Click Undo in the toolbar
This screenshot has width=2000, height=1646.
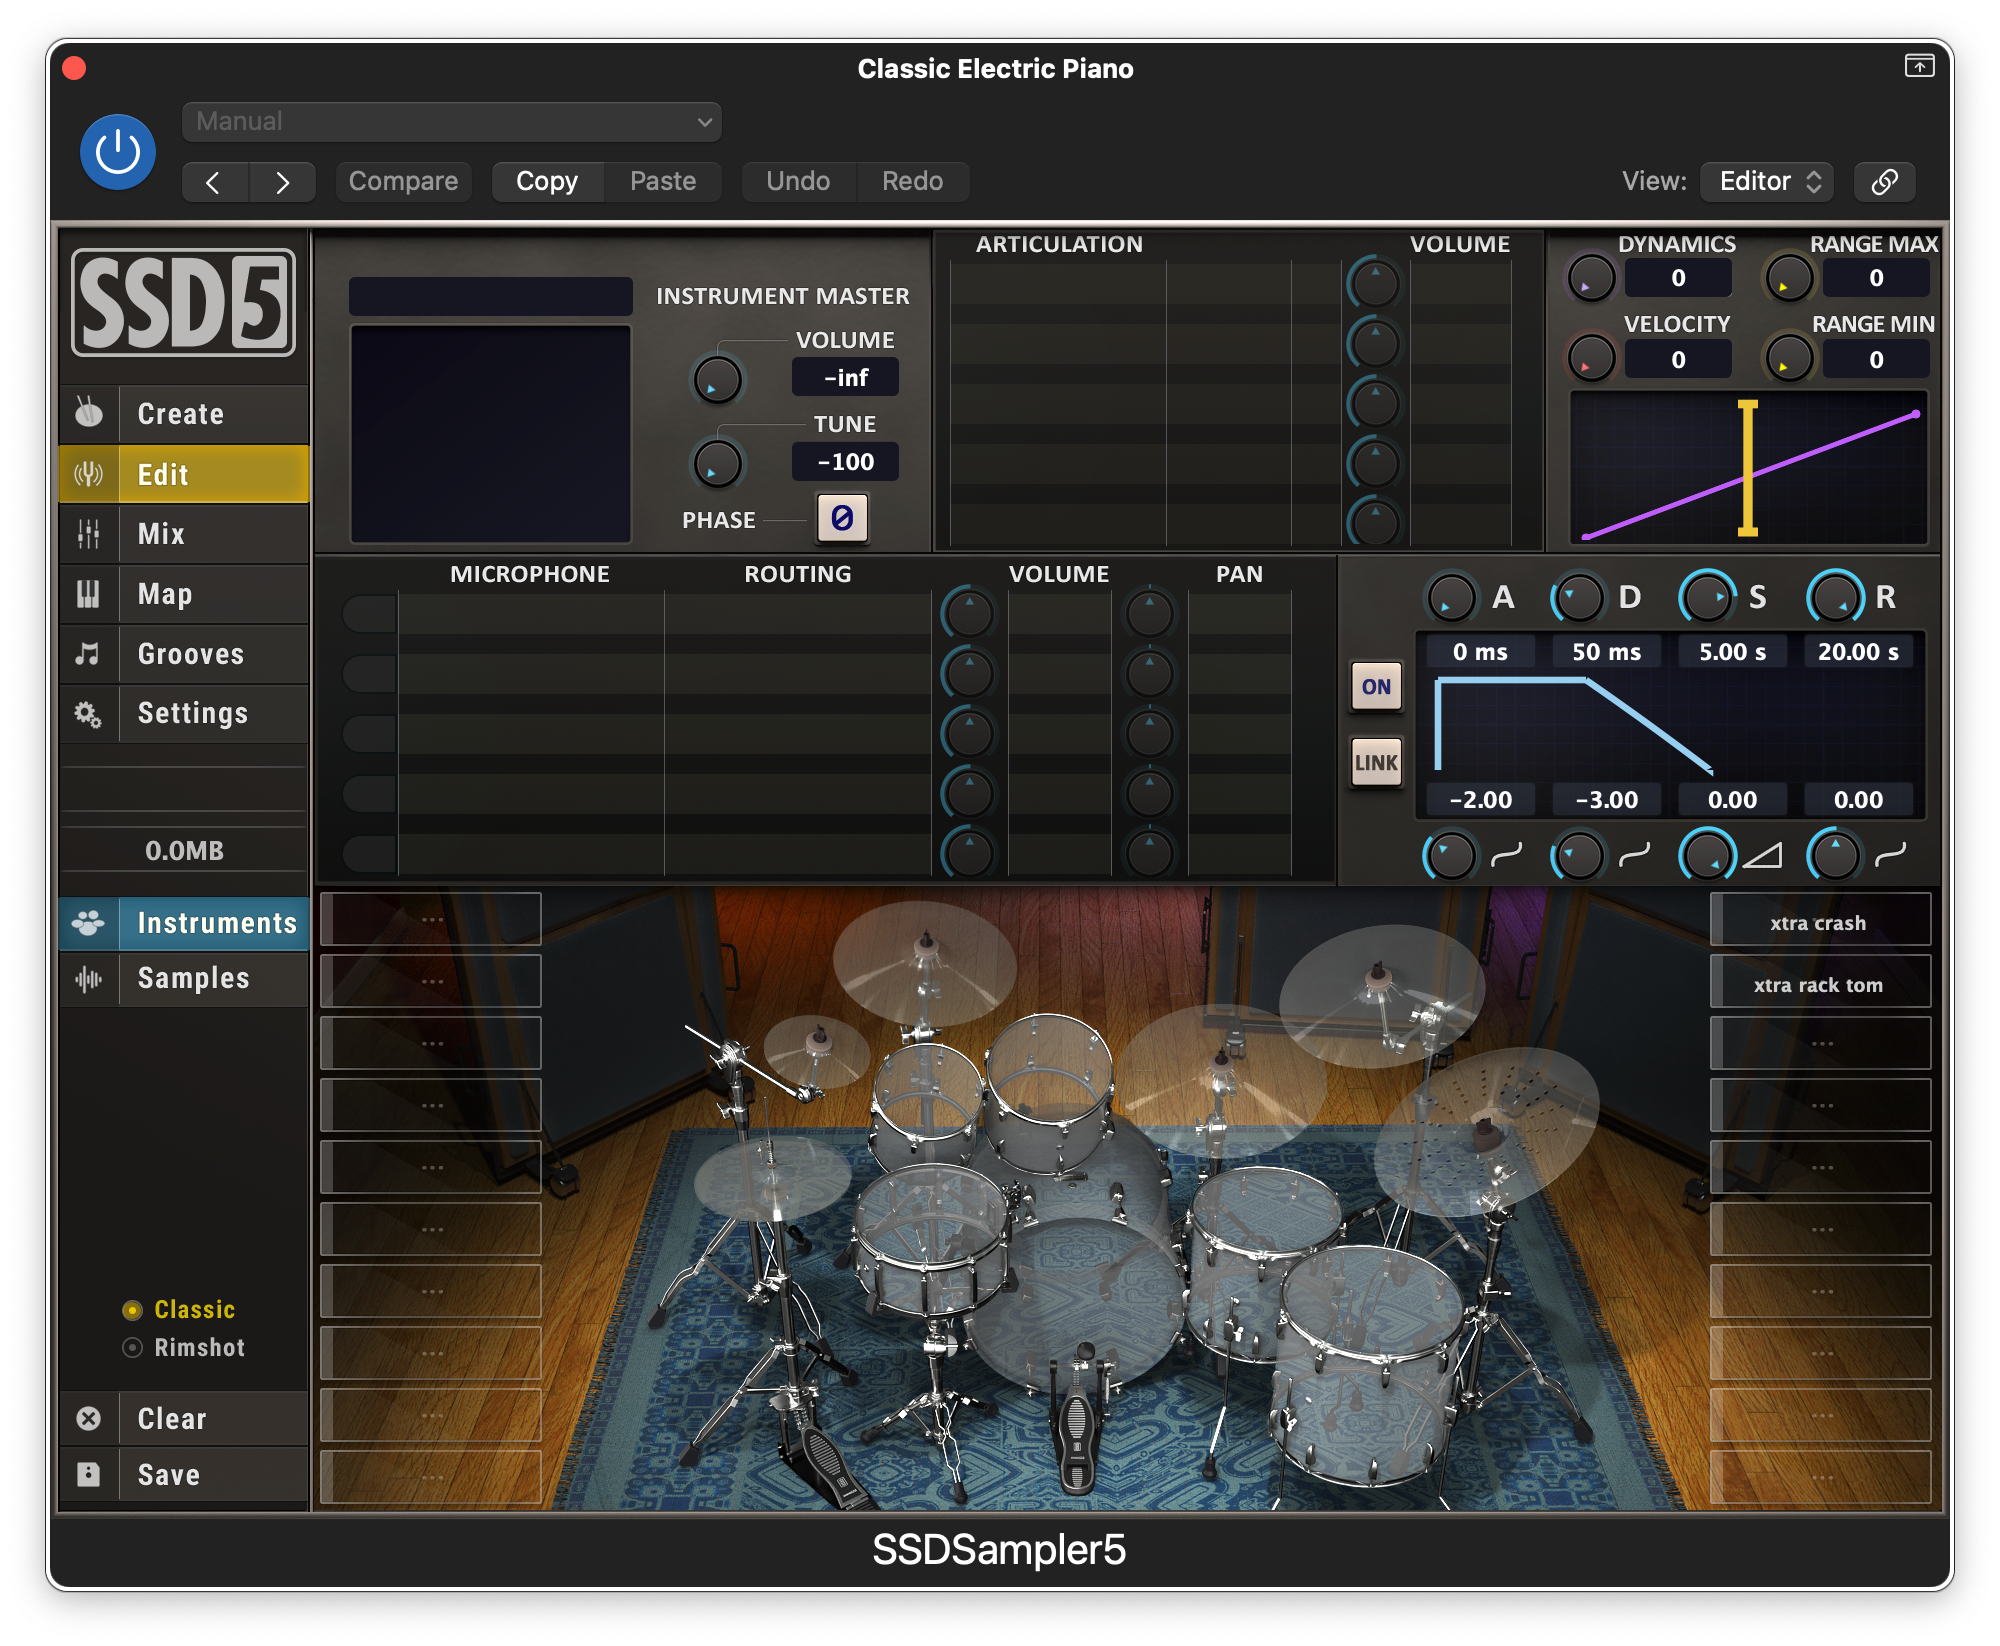(x=798, y=181)
